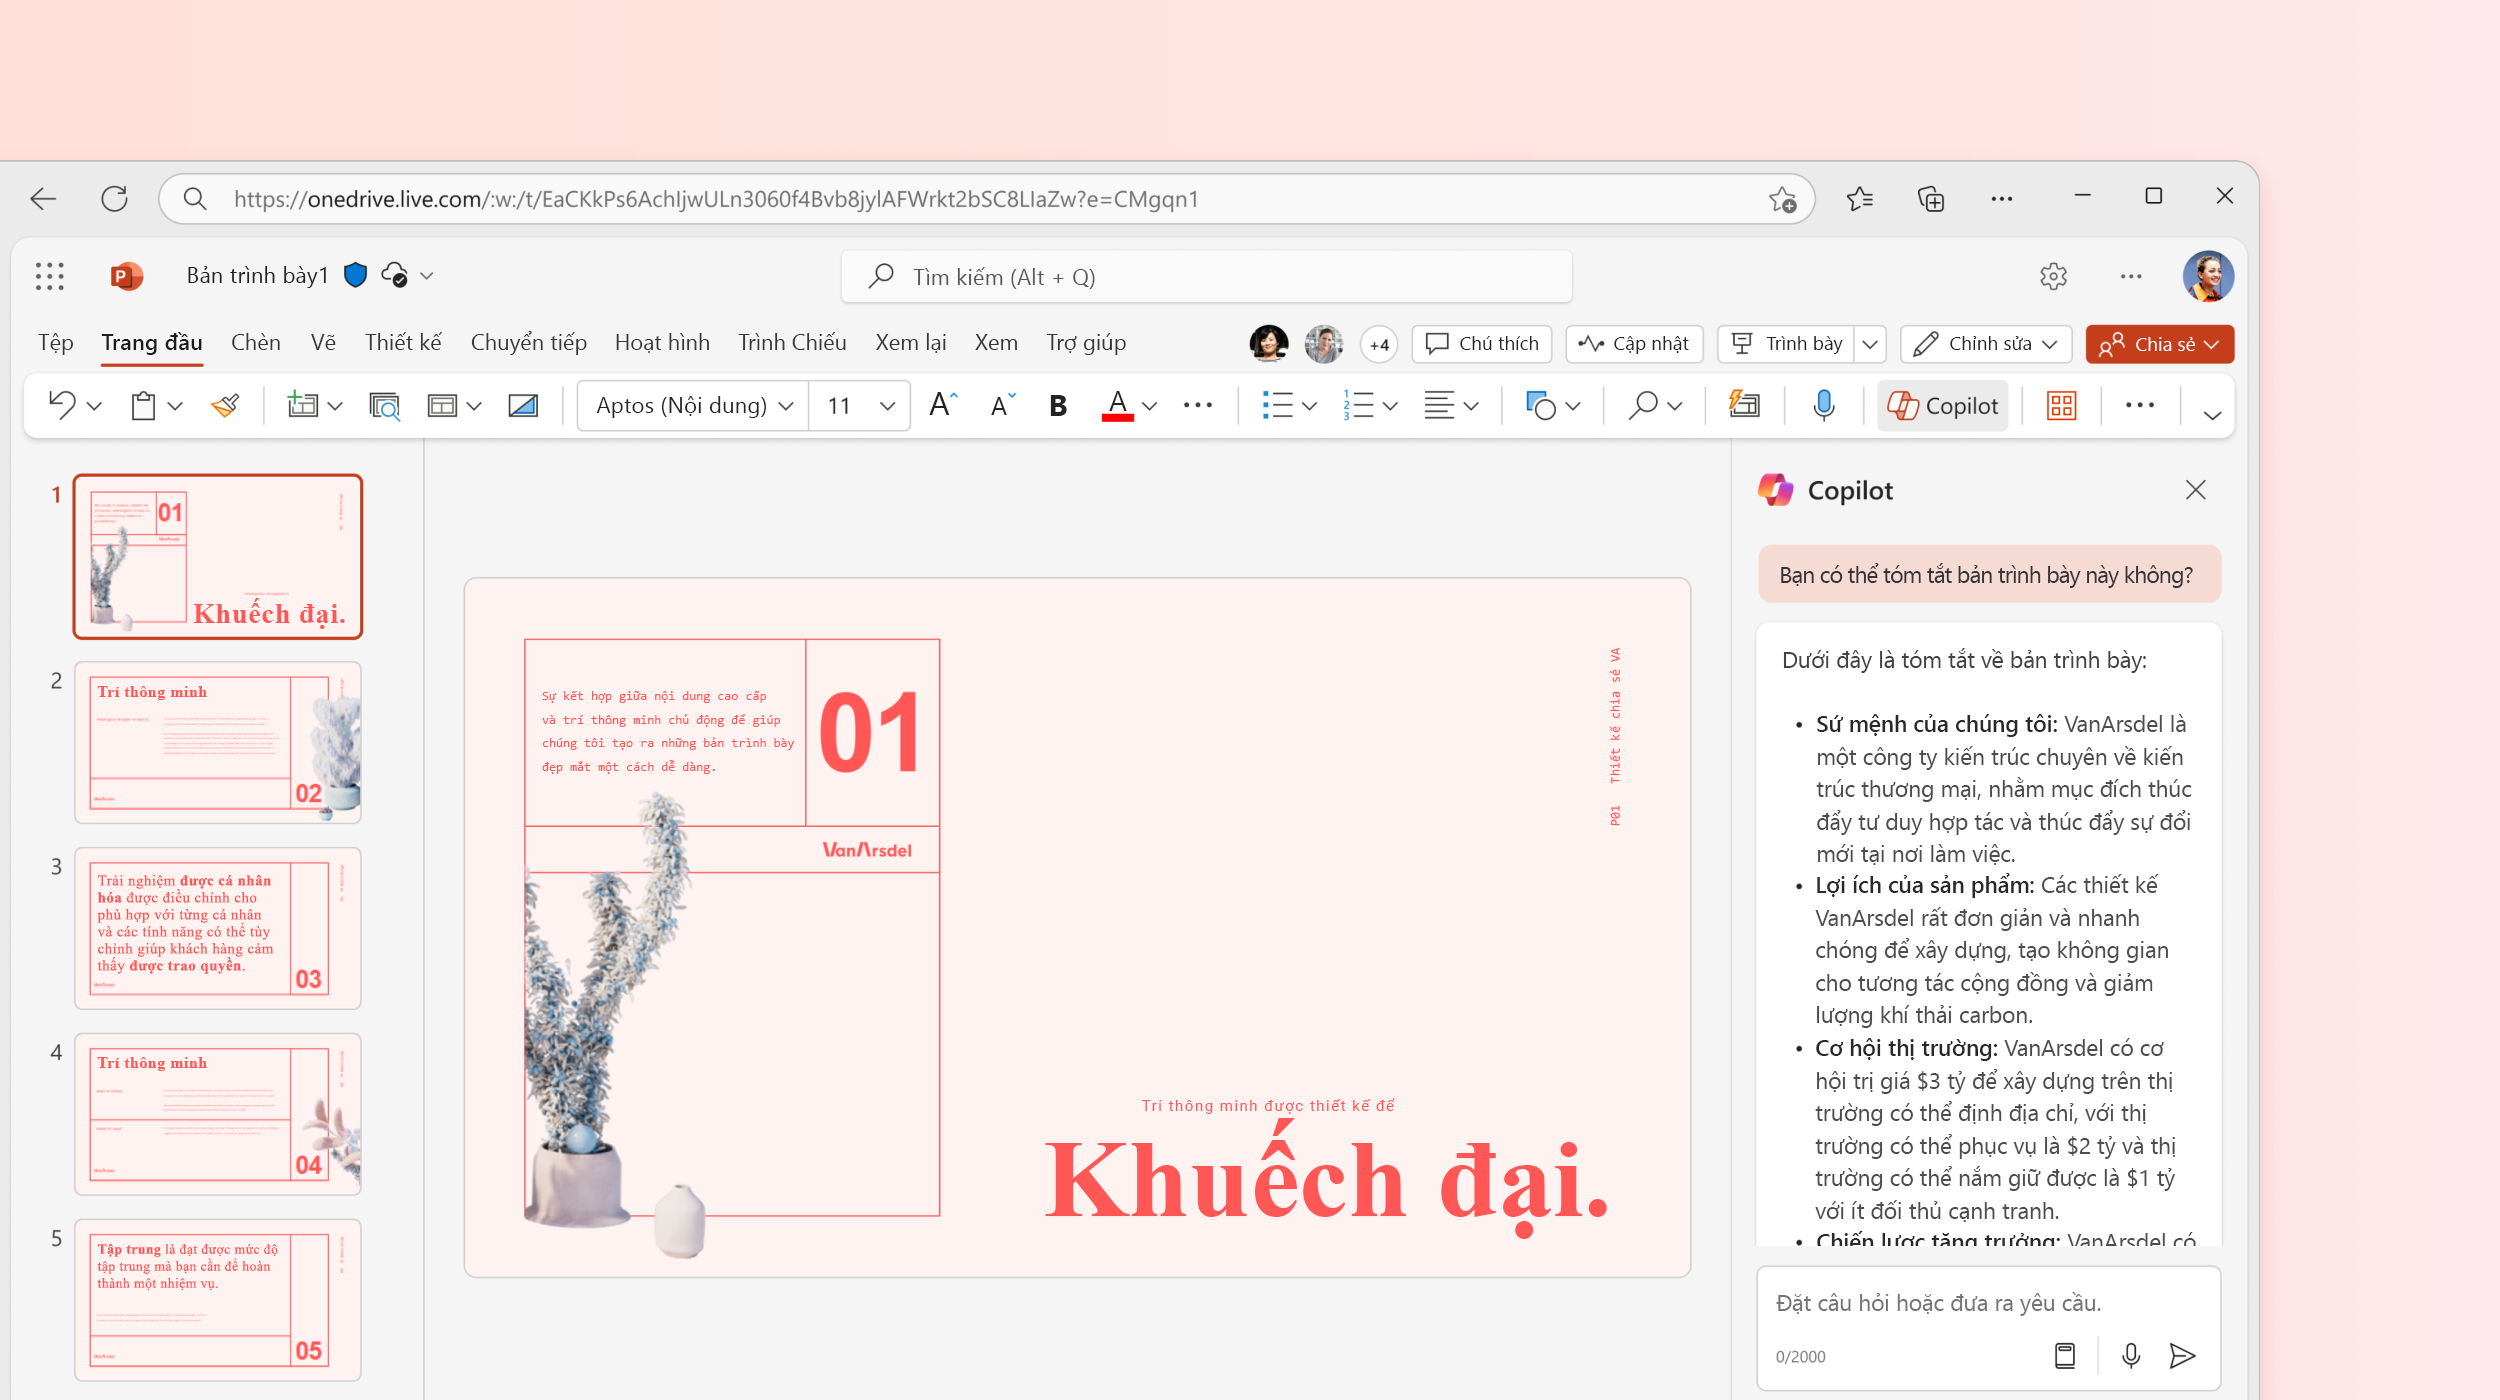2500x1400 pixels.
Task: Click Cập nhật button in toolbar
Action: coord(1635,344)
